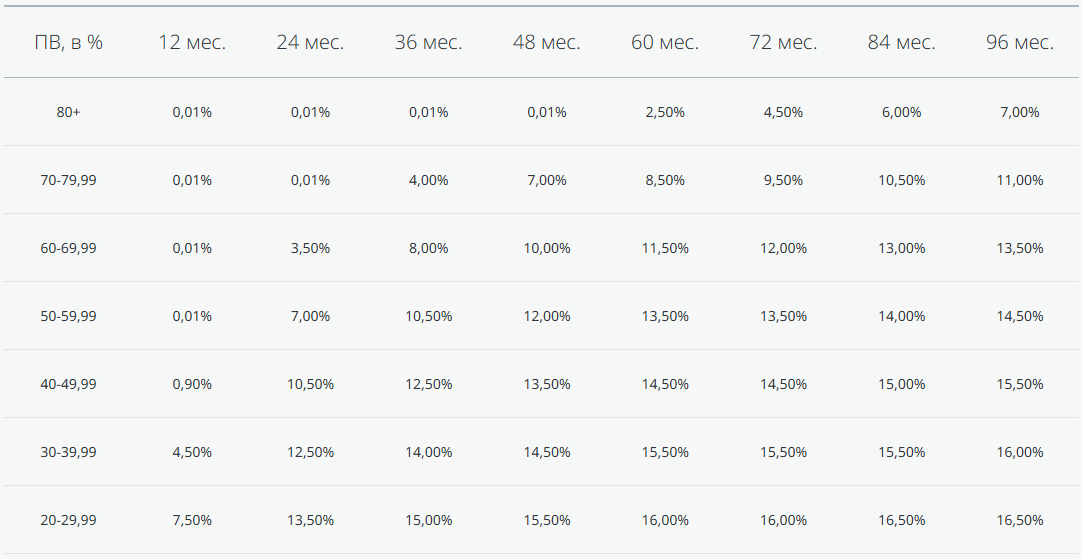Click the 2,50% cell in the 80+ row
The height and width of the screenshot is (559, 1082).
click(665, 112)
